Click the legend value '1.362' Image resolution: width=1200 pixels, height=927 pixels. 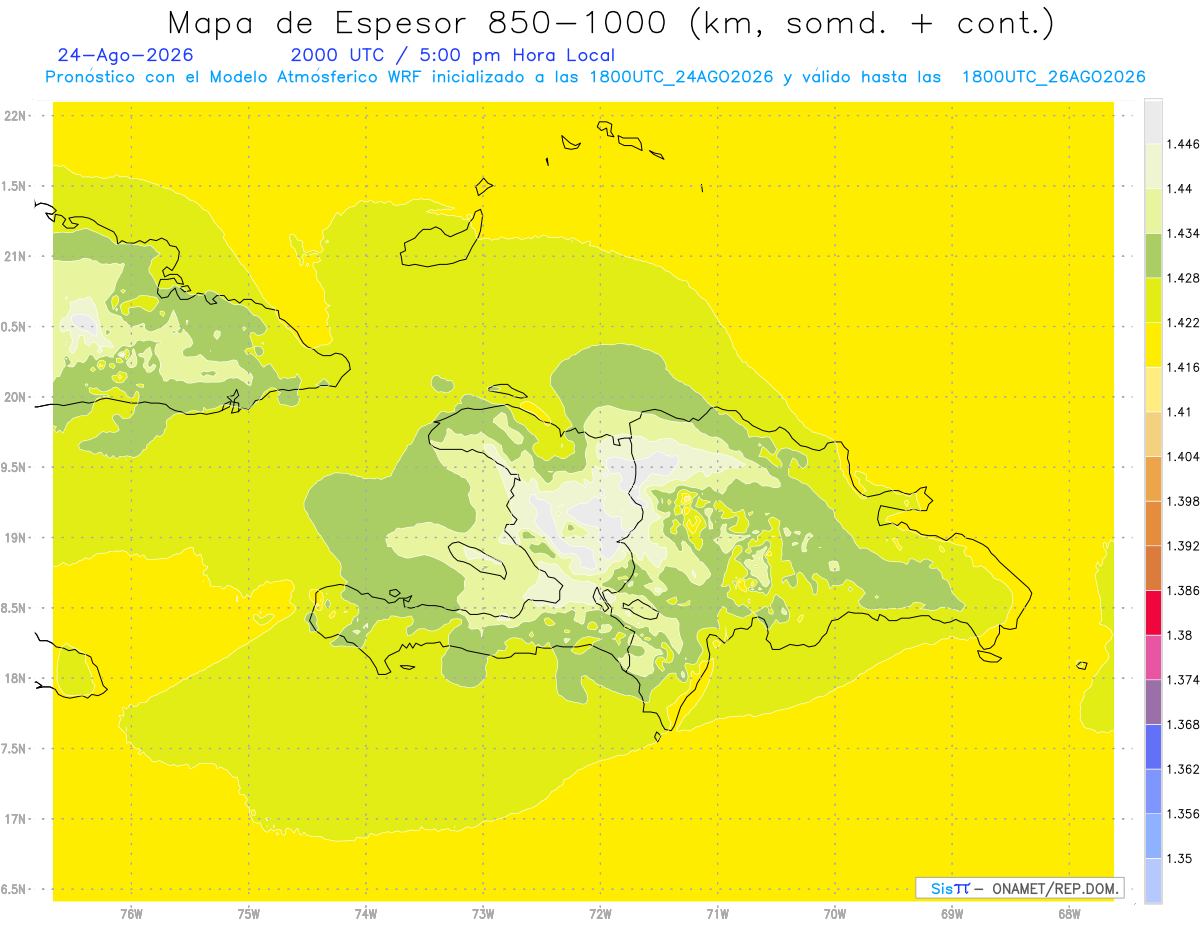[1182, 769]
